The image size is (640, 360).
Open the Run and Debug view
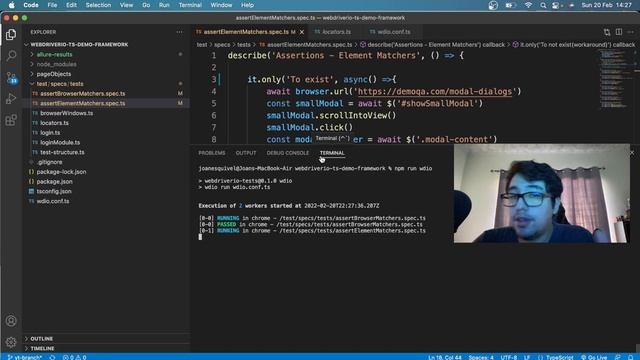(11, 98)
